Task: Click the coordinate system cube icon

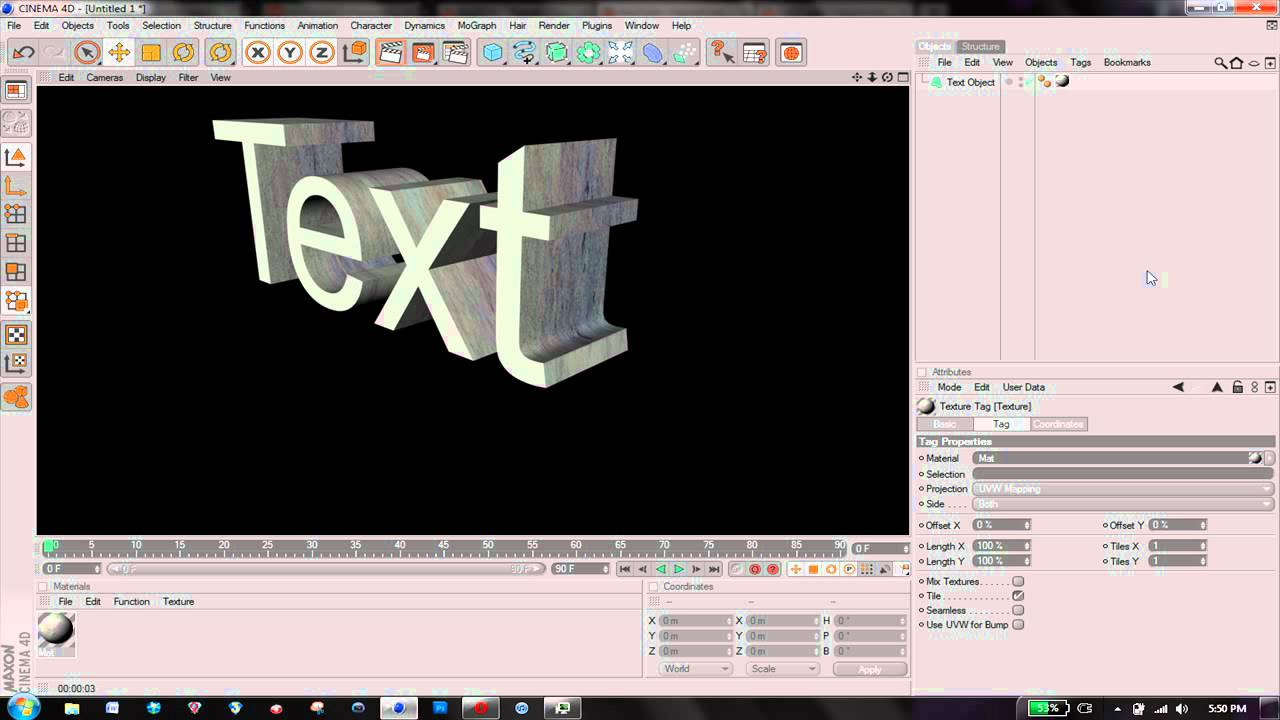Action: 354,53
